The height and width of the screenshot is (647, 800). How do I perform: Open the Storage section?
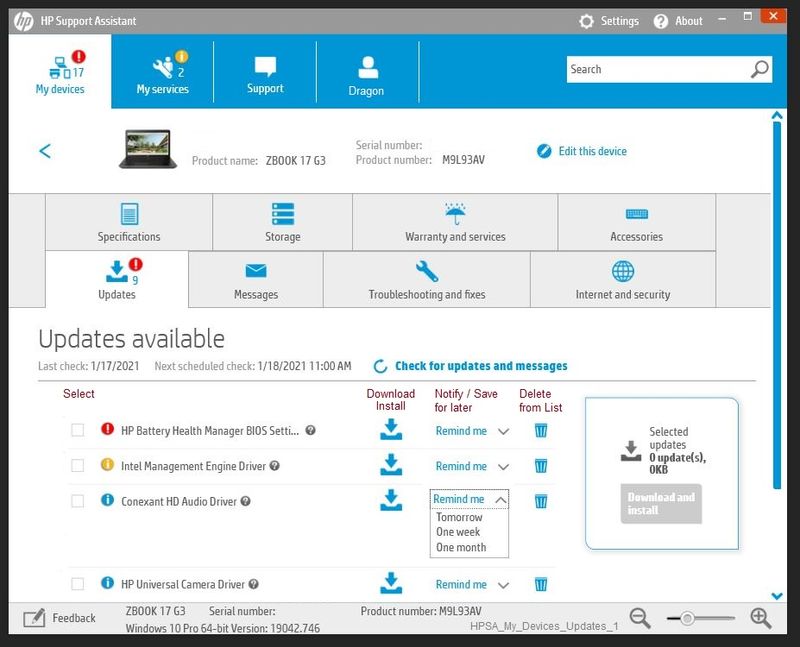click(283, 222)
